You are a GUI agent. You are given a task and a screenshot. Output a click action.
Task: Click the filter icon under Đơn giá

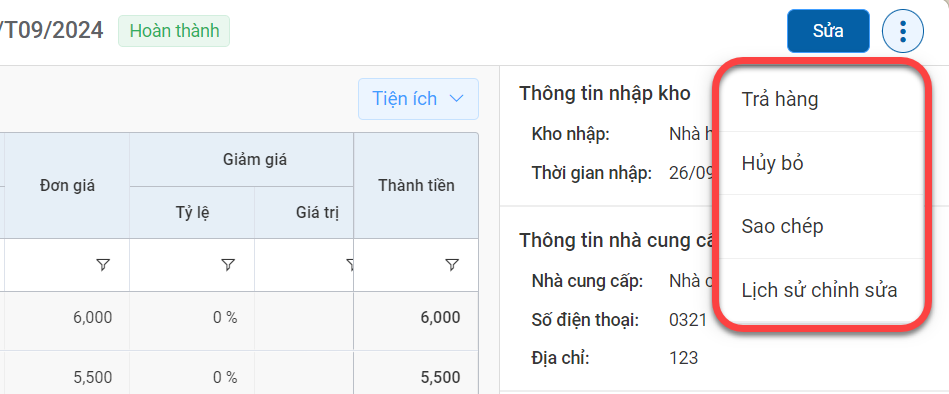pyautogui.click(x=103, y=264)
